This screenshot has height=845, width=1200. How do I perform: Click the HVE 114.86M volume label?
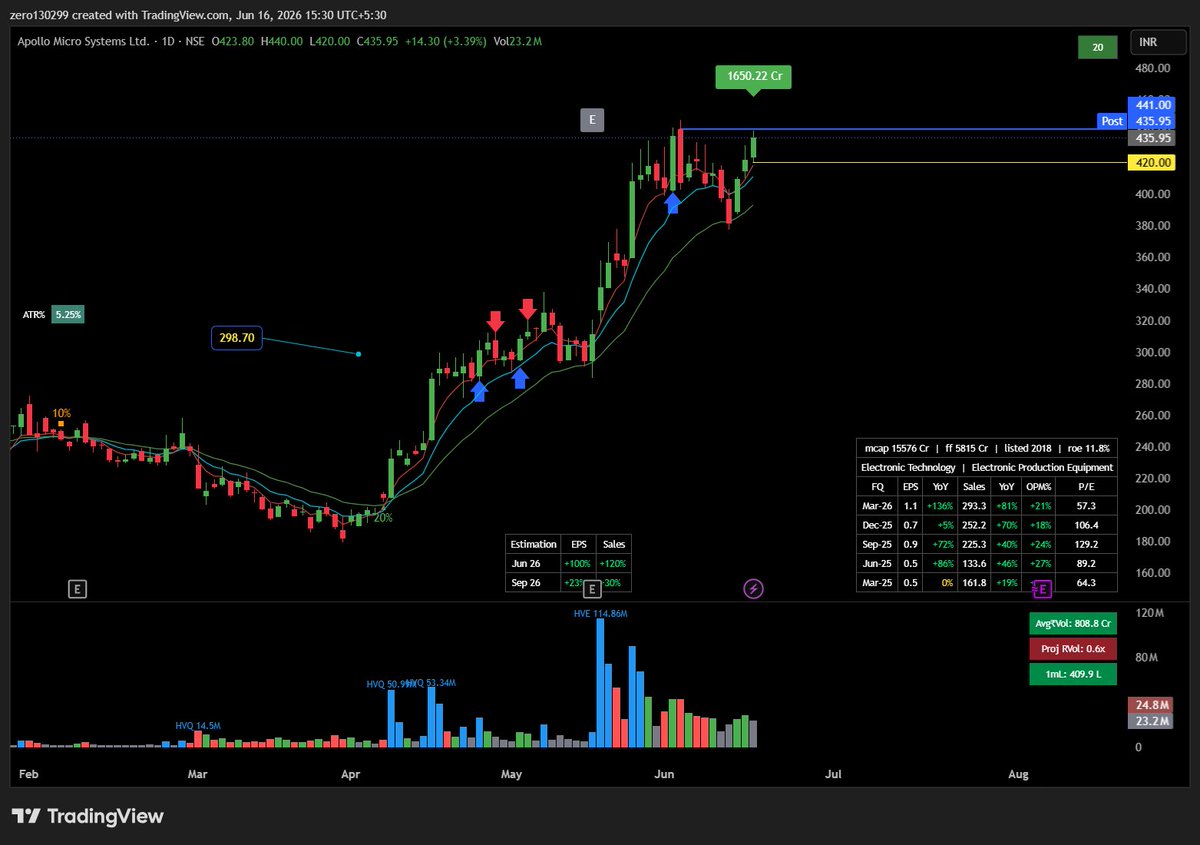[600, 612]
